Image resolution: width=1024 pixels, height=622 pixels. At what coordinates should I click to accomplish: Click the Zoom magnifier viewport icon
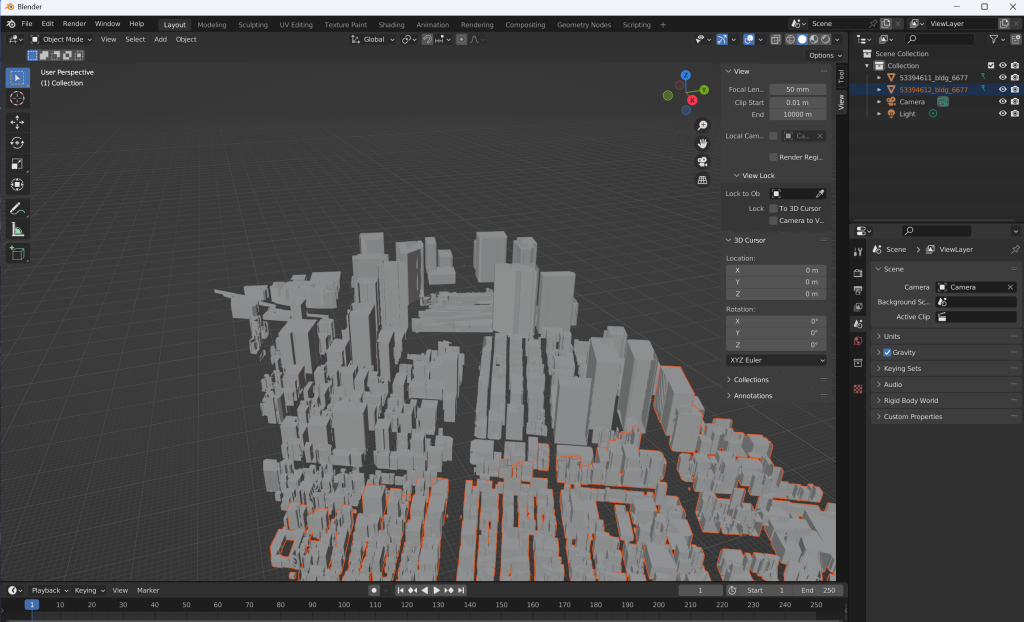click(x=702, y=125)
